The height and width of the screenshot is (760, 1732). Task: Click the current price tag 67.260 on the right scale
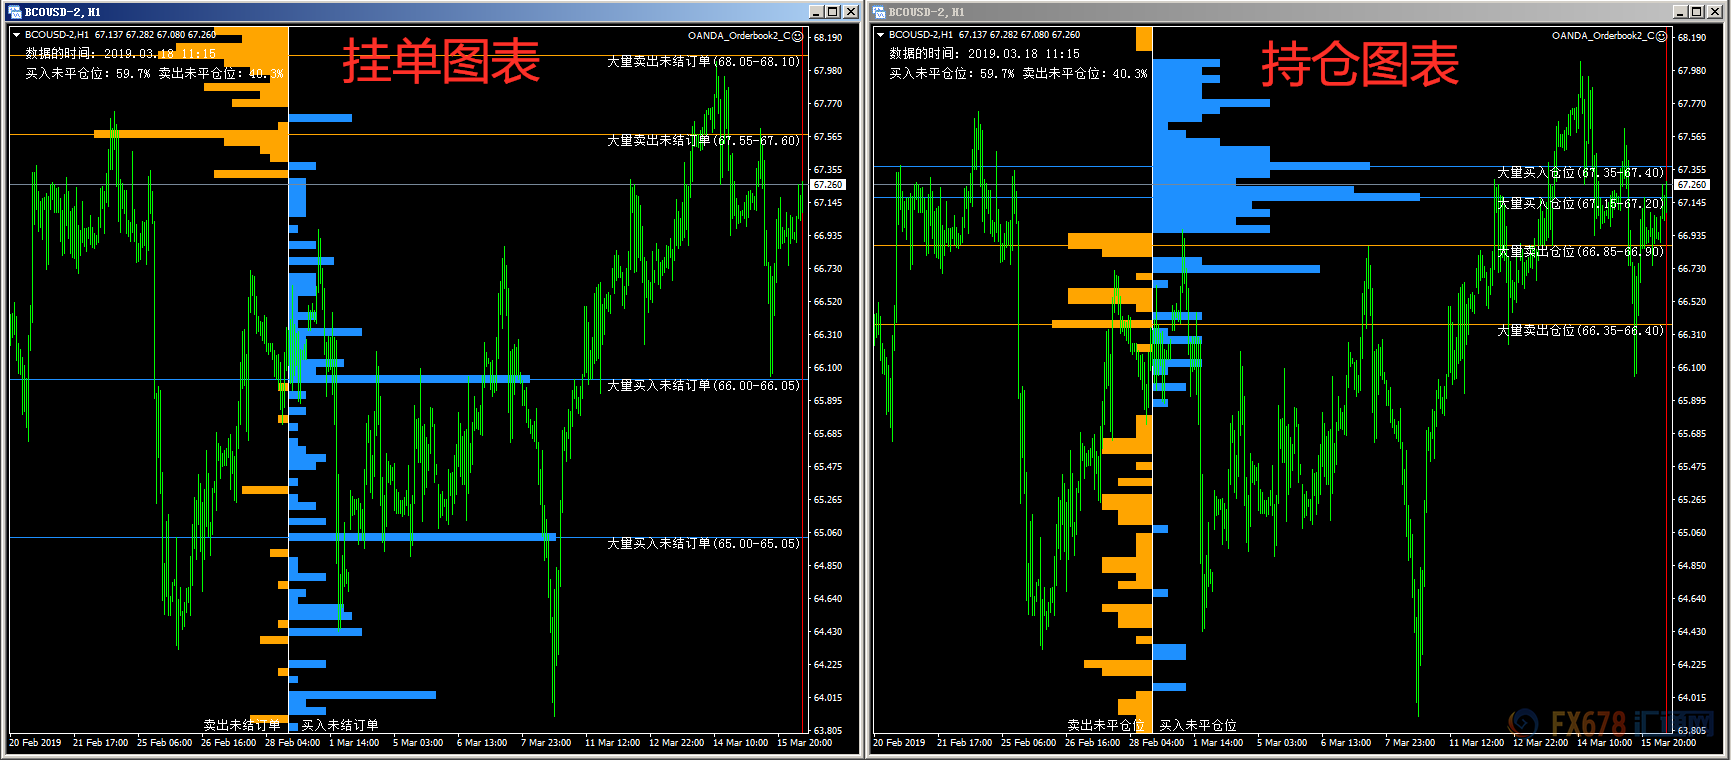(x=1692, y=185)
